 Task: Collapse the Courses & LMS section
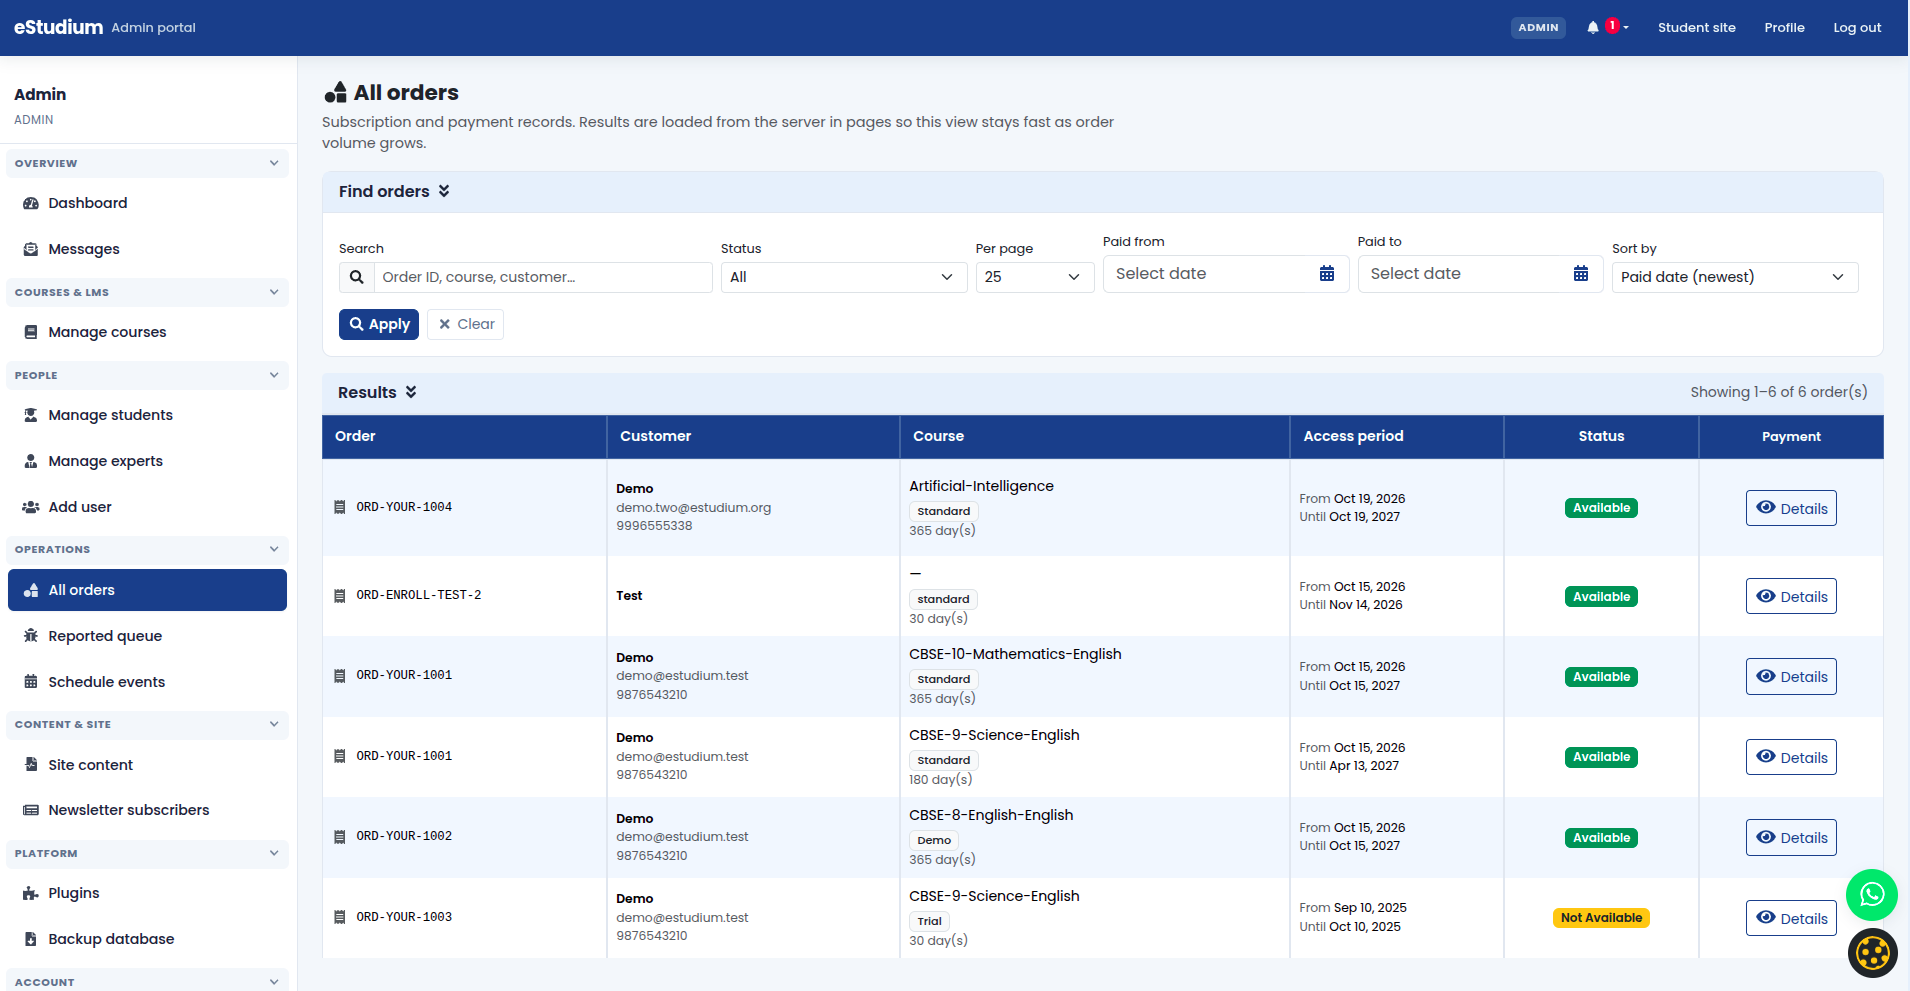[x=147, y=292]
